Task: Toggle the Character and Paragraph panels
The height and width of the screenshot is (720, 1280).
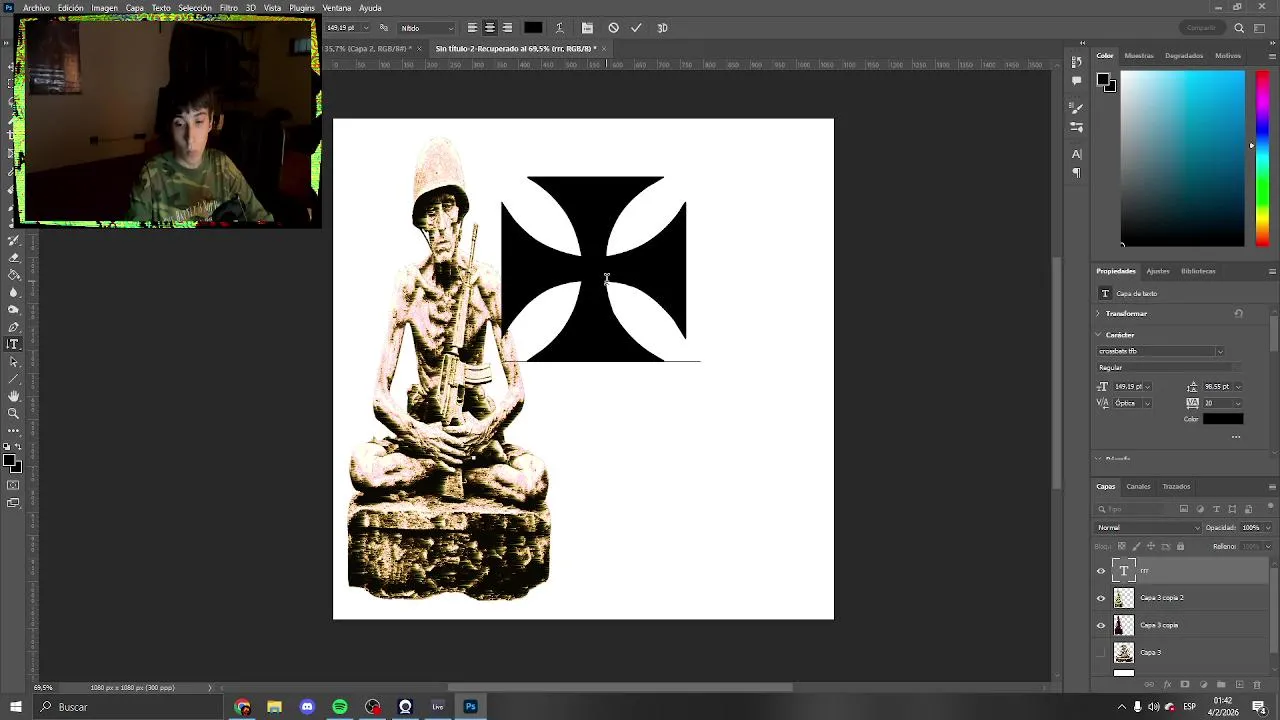Action: pyautogui.click(x=587, y=28)
